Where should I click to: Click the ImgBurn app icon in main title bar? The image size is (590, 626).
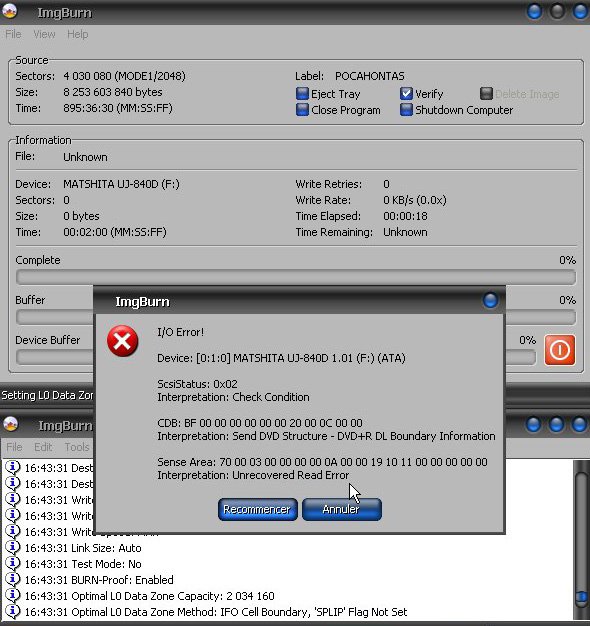10,11
